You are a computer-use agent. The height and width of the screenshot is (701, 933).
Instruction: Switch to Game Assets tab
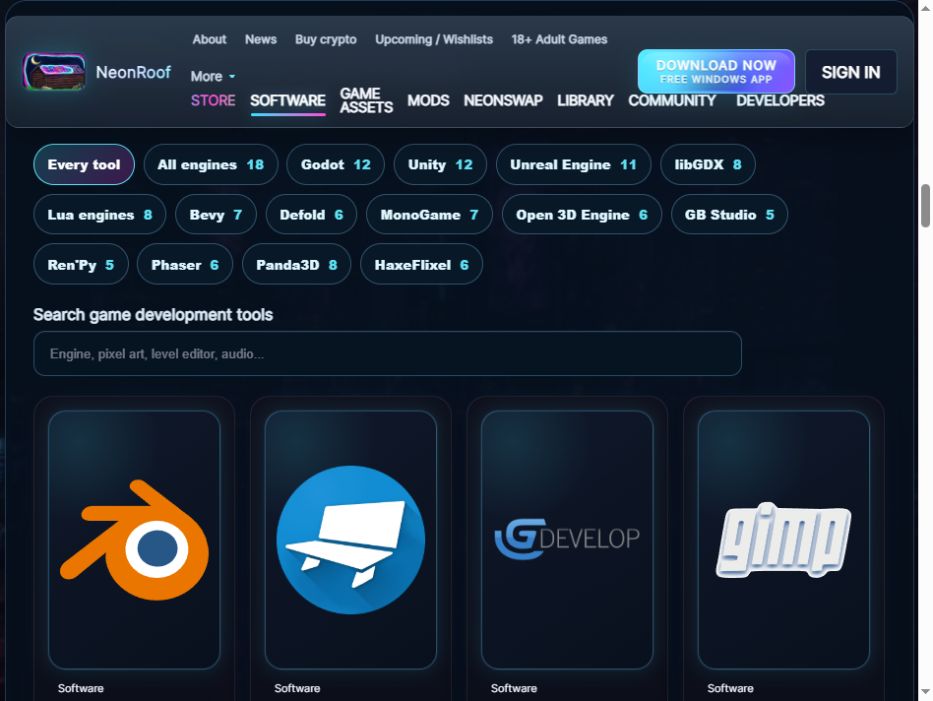(x=367, y=101)
